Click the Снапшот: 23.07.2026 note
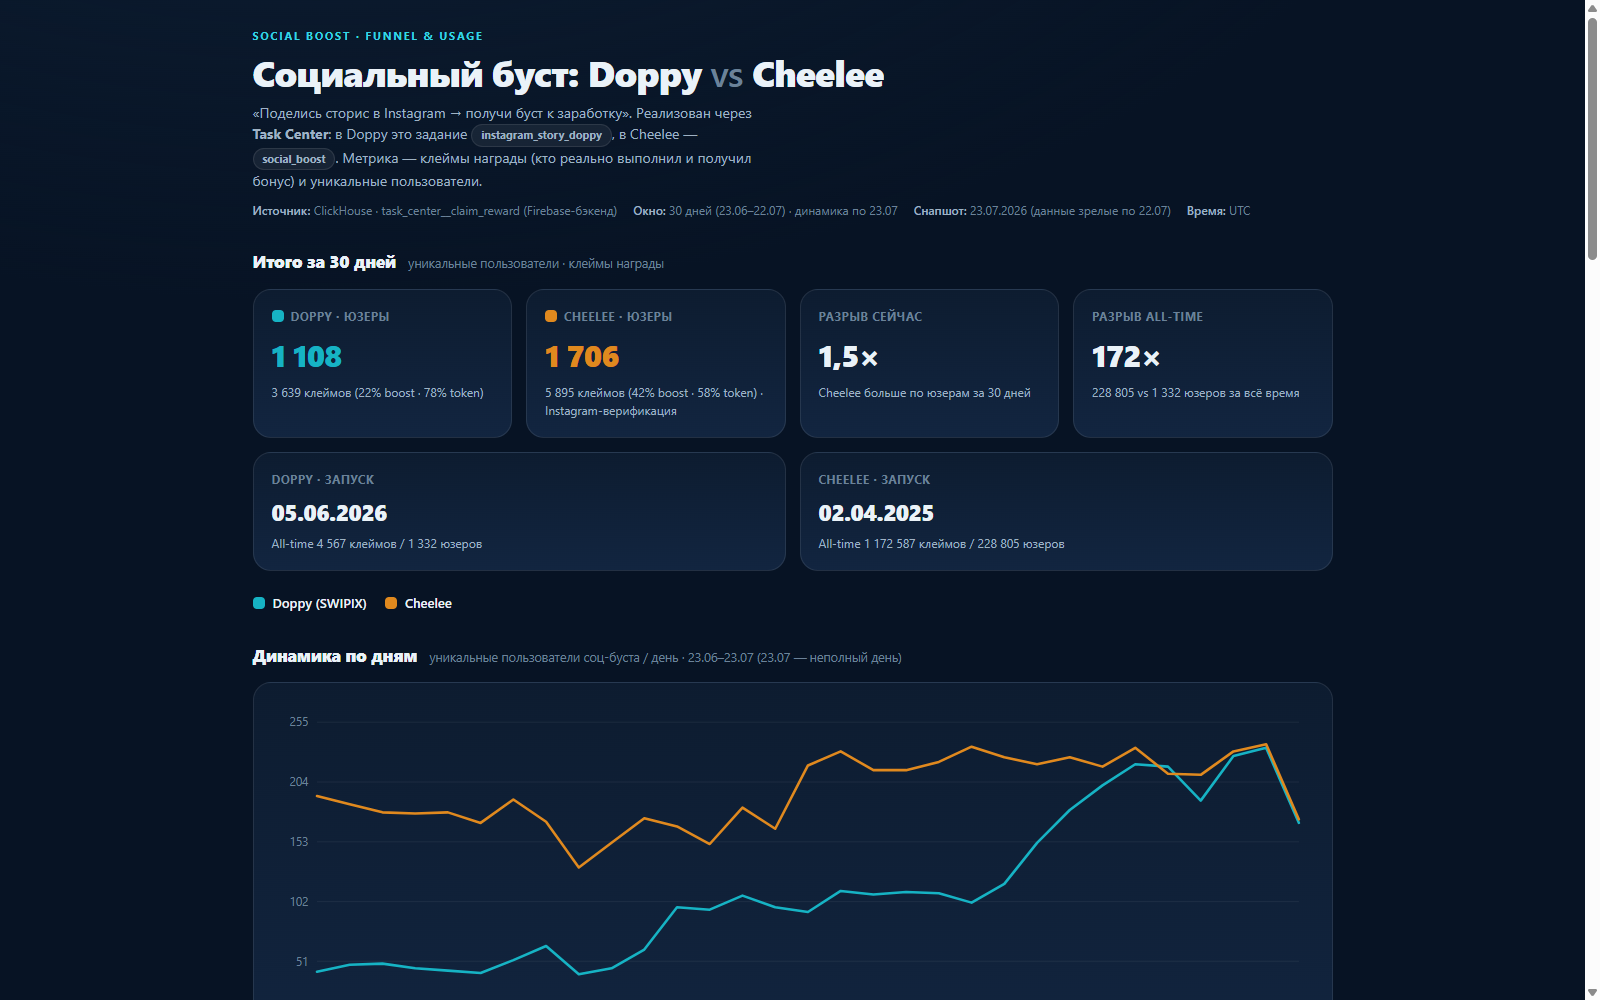 (x=1042, y=211)
